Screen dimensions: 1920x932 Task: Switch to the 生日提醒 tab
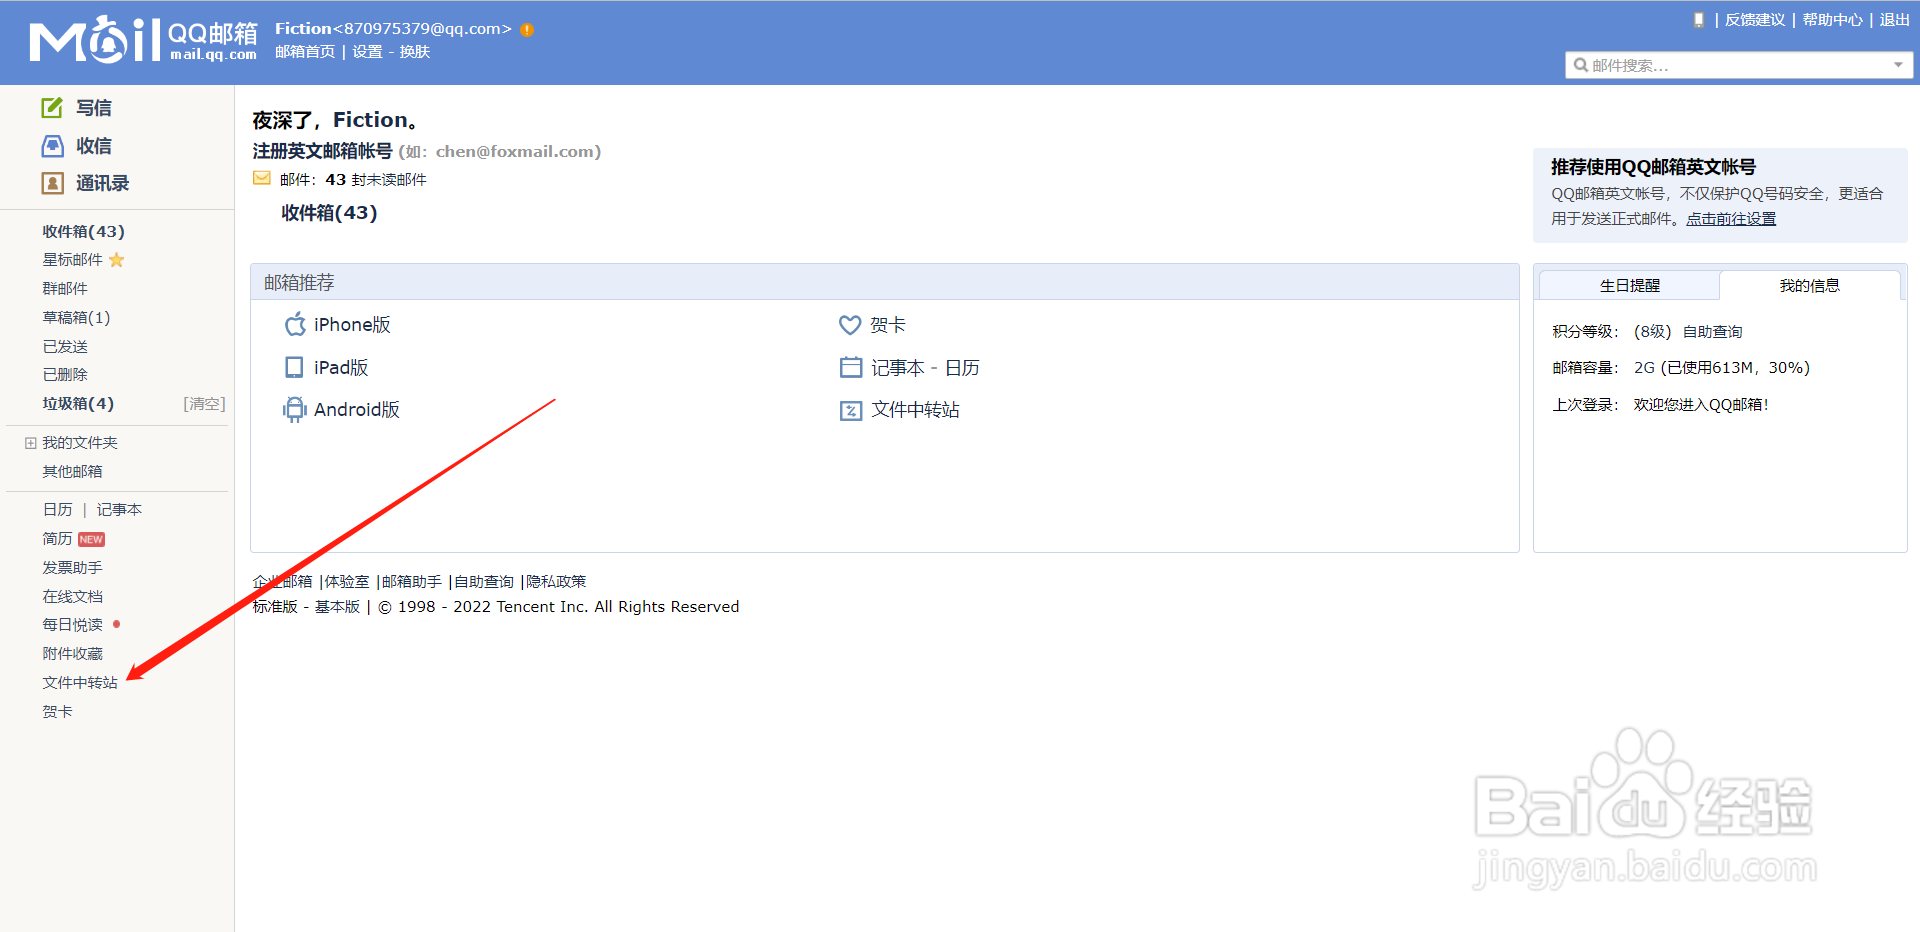1629,285
